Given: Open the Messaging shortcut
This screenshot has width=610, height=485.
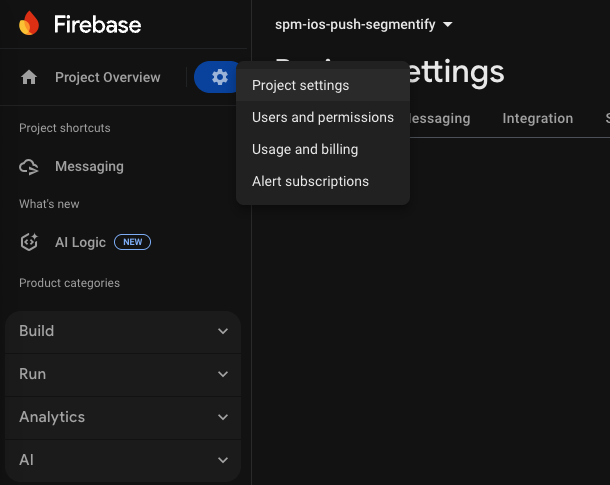Looking at the screenshot, I should point(89,166).
